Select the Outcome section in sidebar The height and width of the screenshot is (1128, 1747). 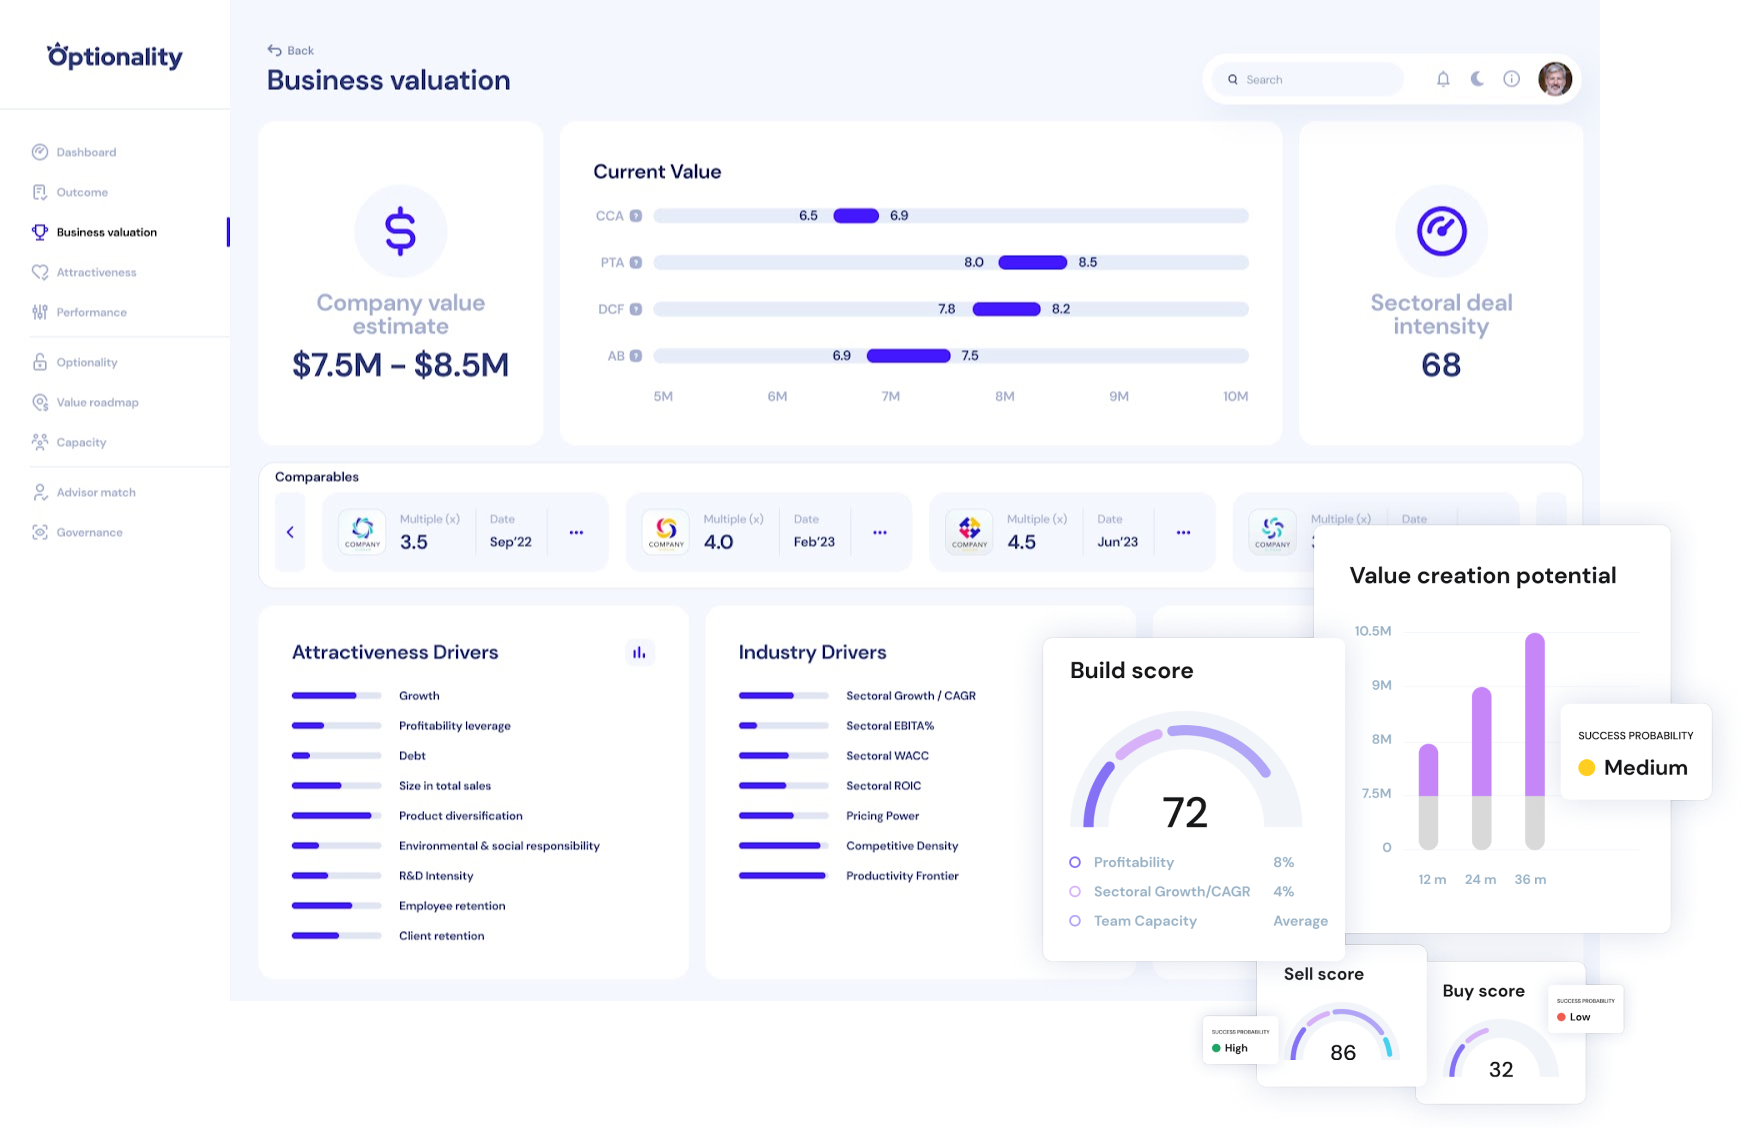(82, 192)
